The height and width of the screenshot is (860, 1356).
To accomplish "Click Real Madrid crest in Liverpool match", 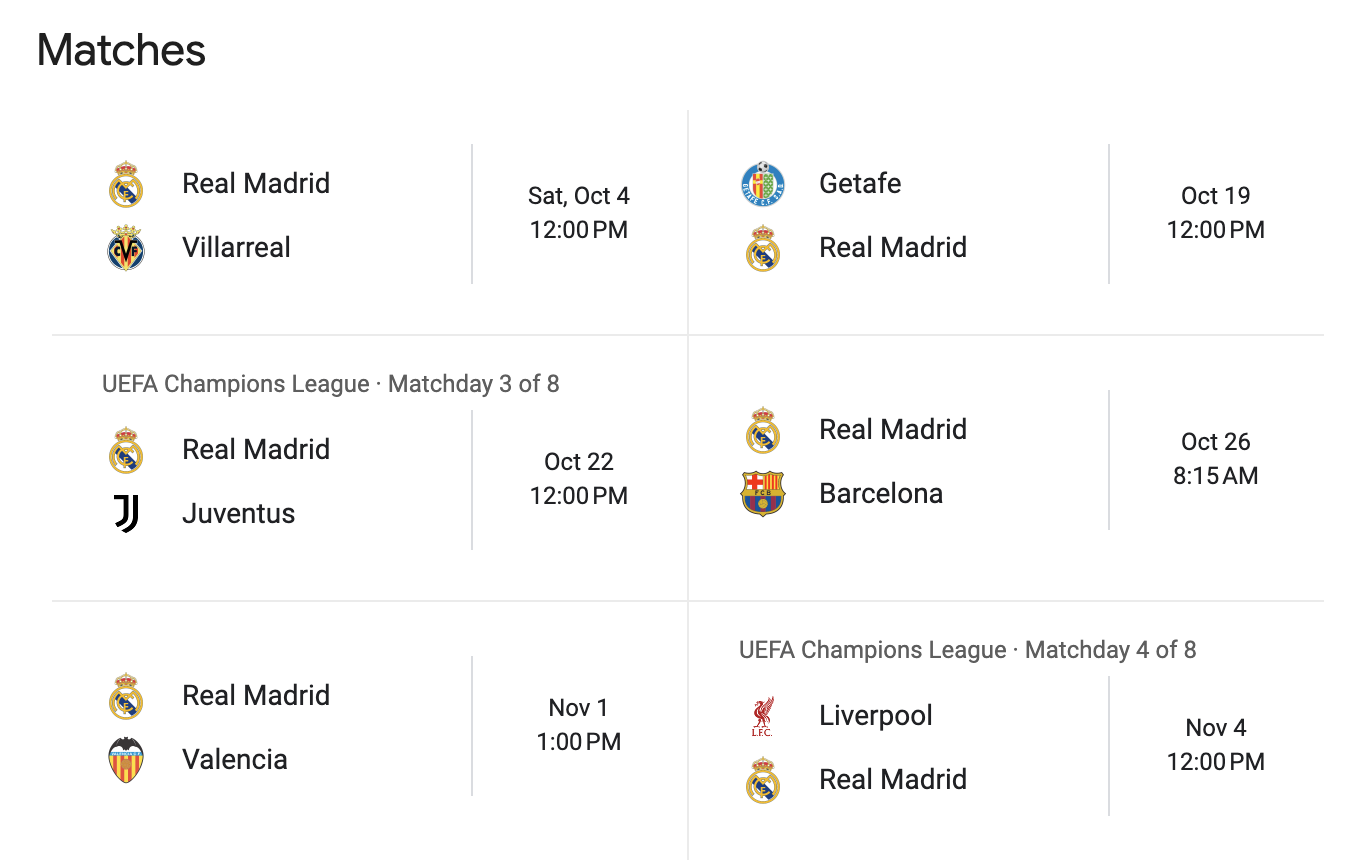I will click(x=763, y=780).
